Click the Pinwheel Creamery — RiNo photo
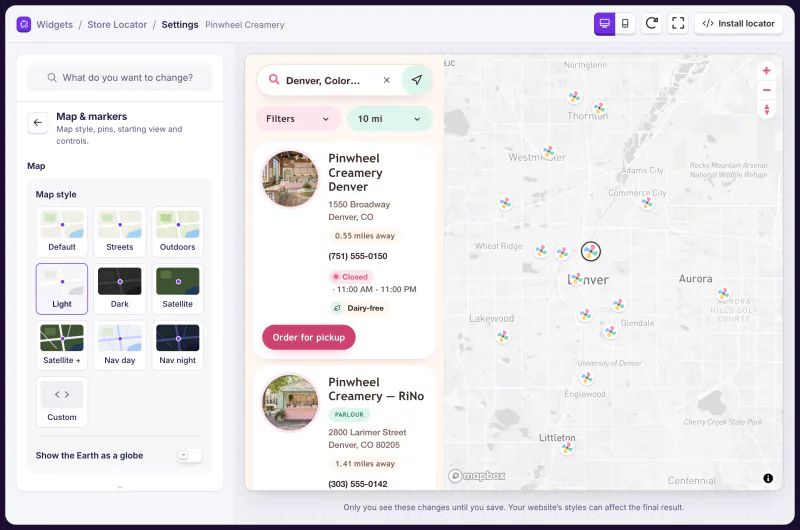This screenshot has height=530, width=800. (x=290, y=403)
